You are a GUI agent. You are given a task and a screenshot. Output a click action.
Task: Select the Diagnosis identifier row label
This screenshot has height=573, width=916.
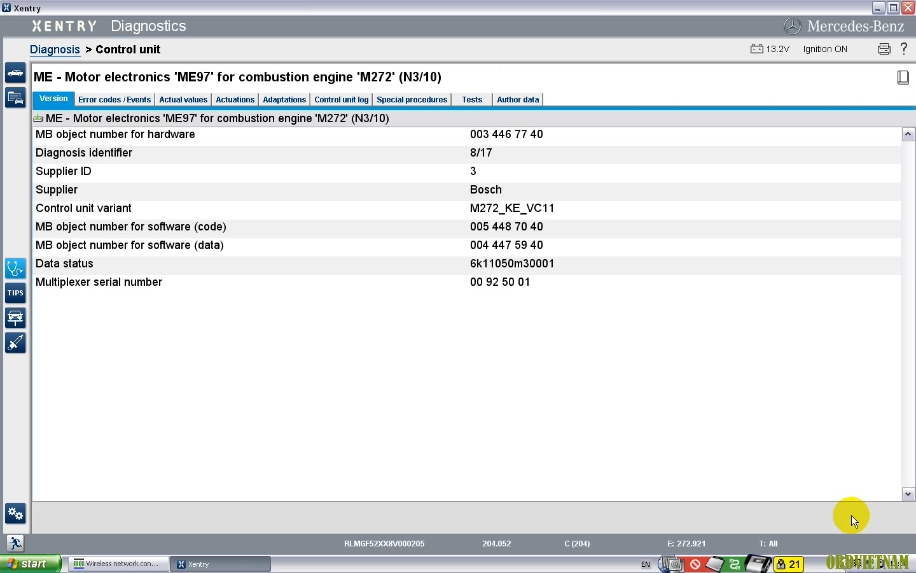click(84, 153)
